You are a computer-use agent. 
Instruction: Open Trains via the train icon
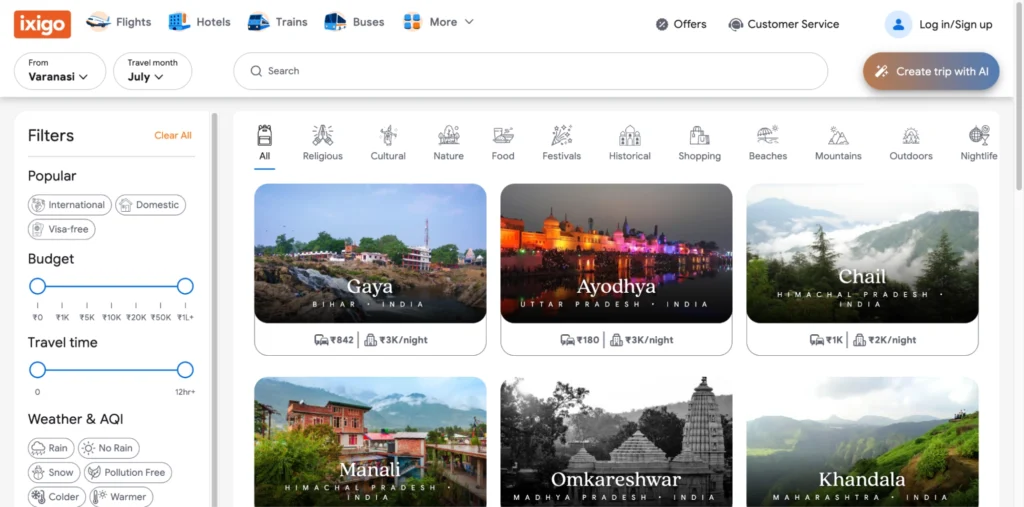pos(259,22)
